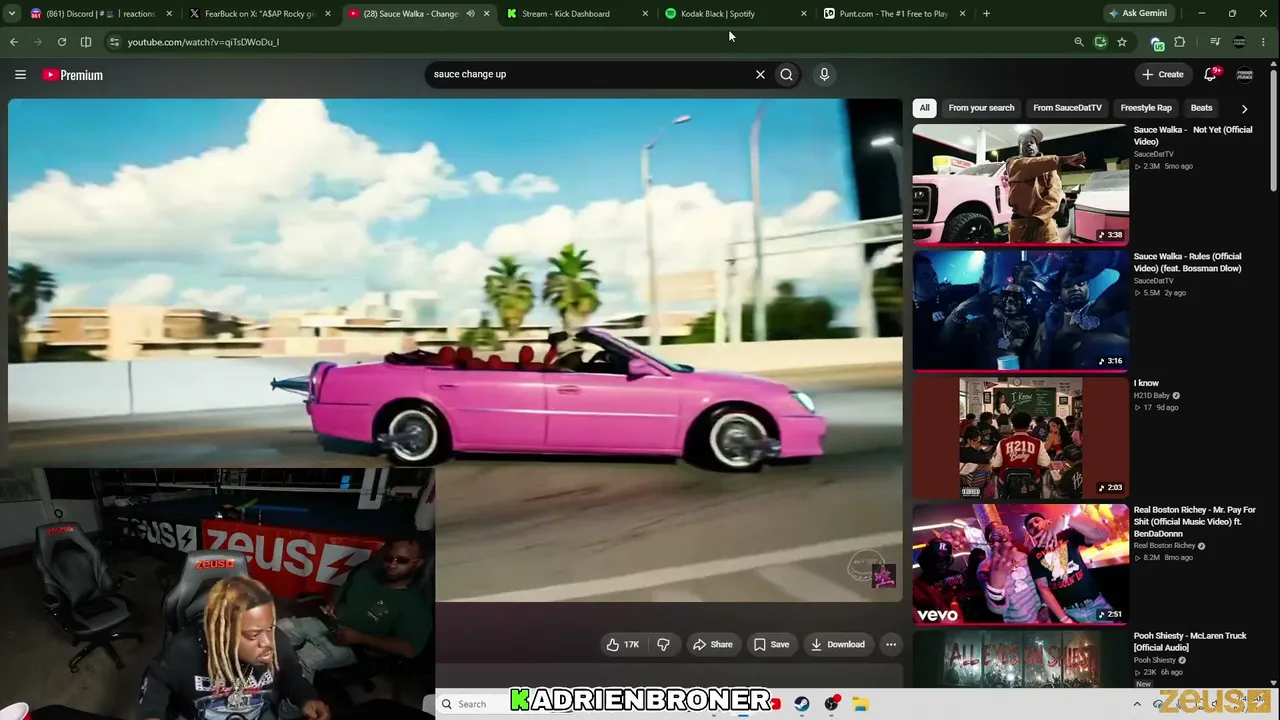Go back in browser history
Viewport: 1280px width, 720px height.
14,42
